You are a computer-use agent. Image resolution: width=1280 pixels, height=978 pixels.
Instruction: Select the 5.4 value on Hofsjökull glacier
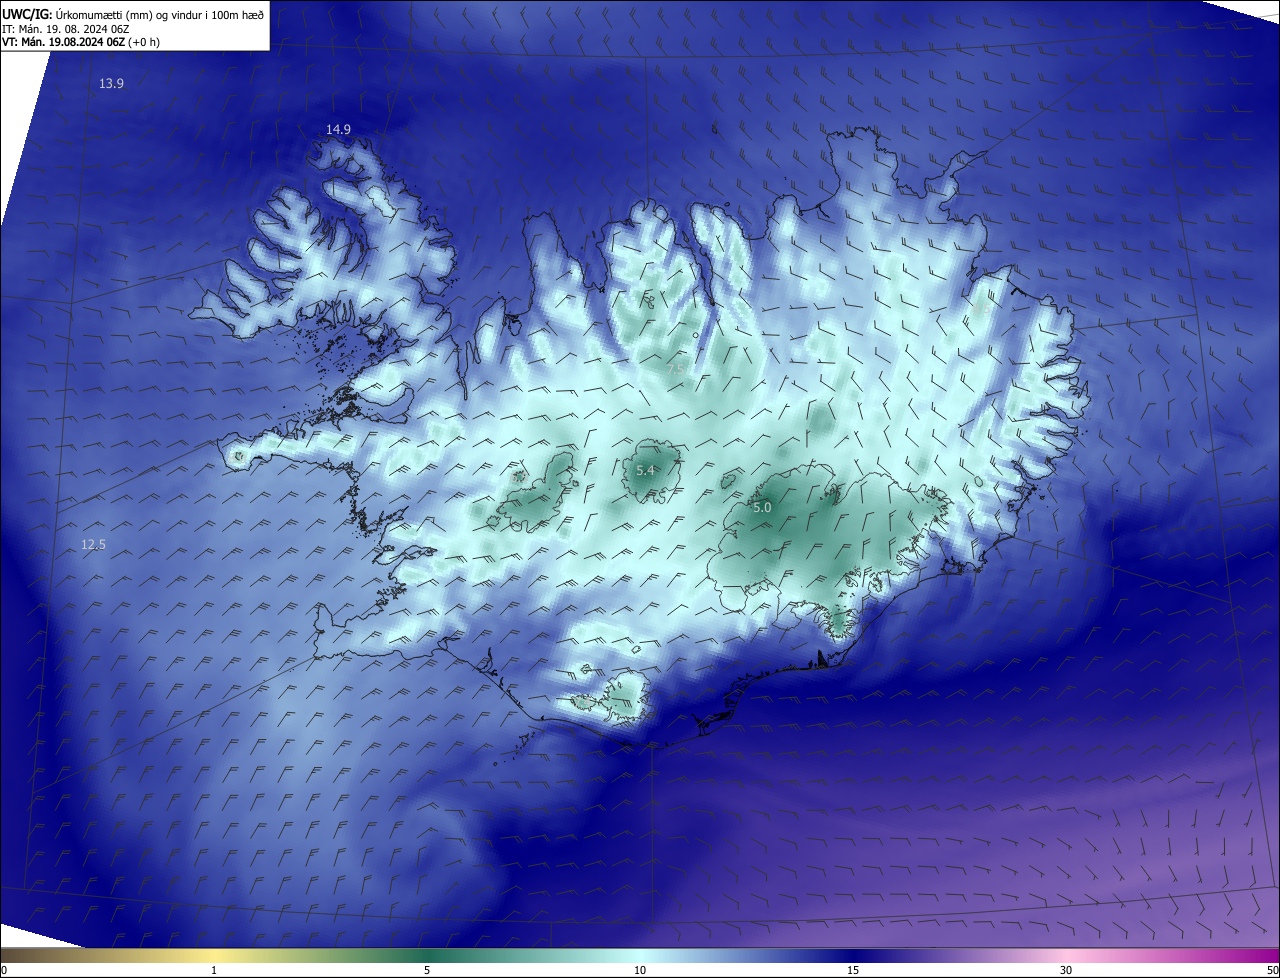coord(645,471)
